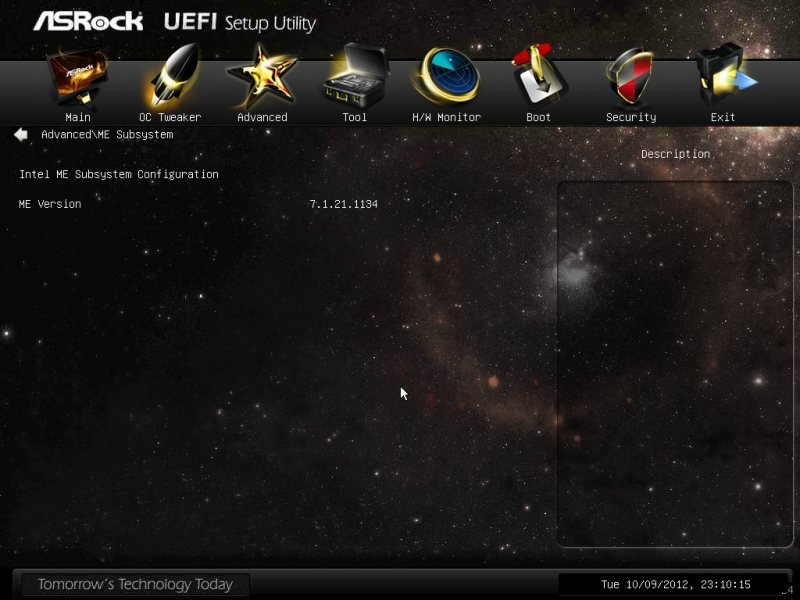The height and width of the screenshot is (600, 800).
Task: Open the Main monitor icon
Action: pyautogui.click(x=78, y=77)
